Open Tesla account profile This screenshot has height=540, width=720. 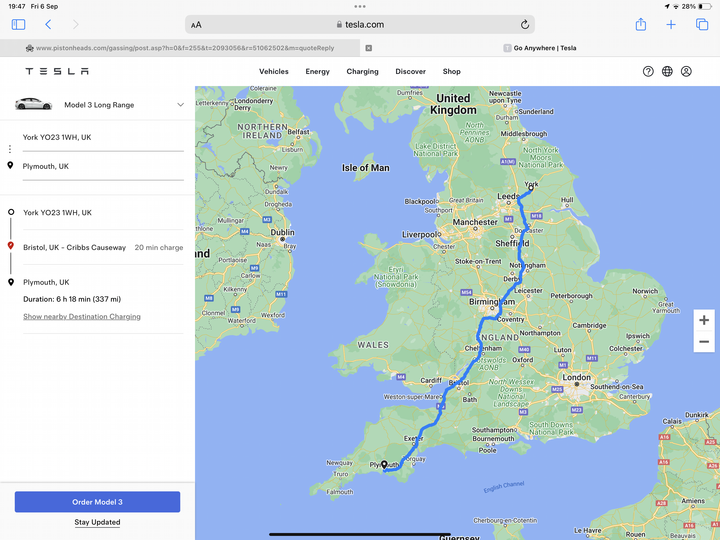(686, 72)
